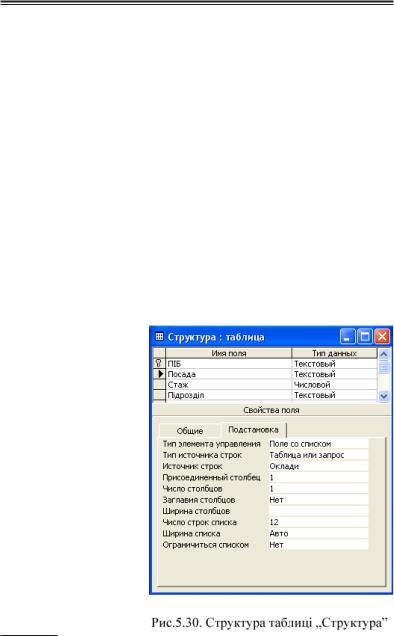
Task: Click the Ограничиться списком value Нет
Action: pos(319,545)
